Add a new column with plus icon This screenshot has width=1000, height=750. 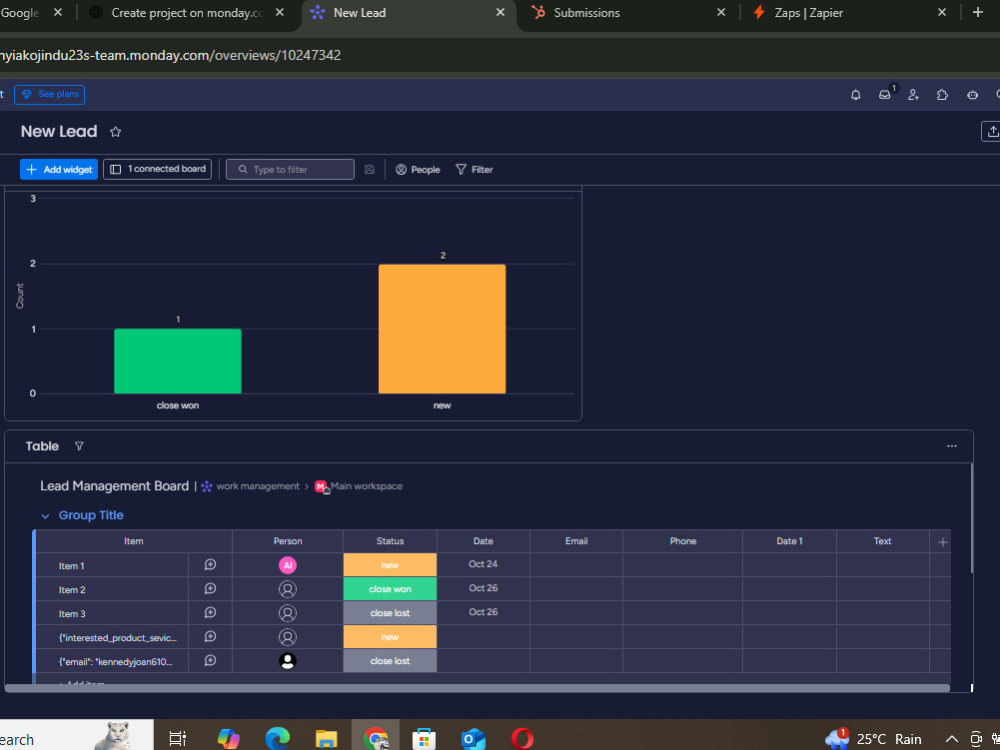click(x=943, y=542)
